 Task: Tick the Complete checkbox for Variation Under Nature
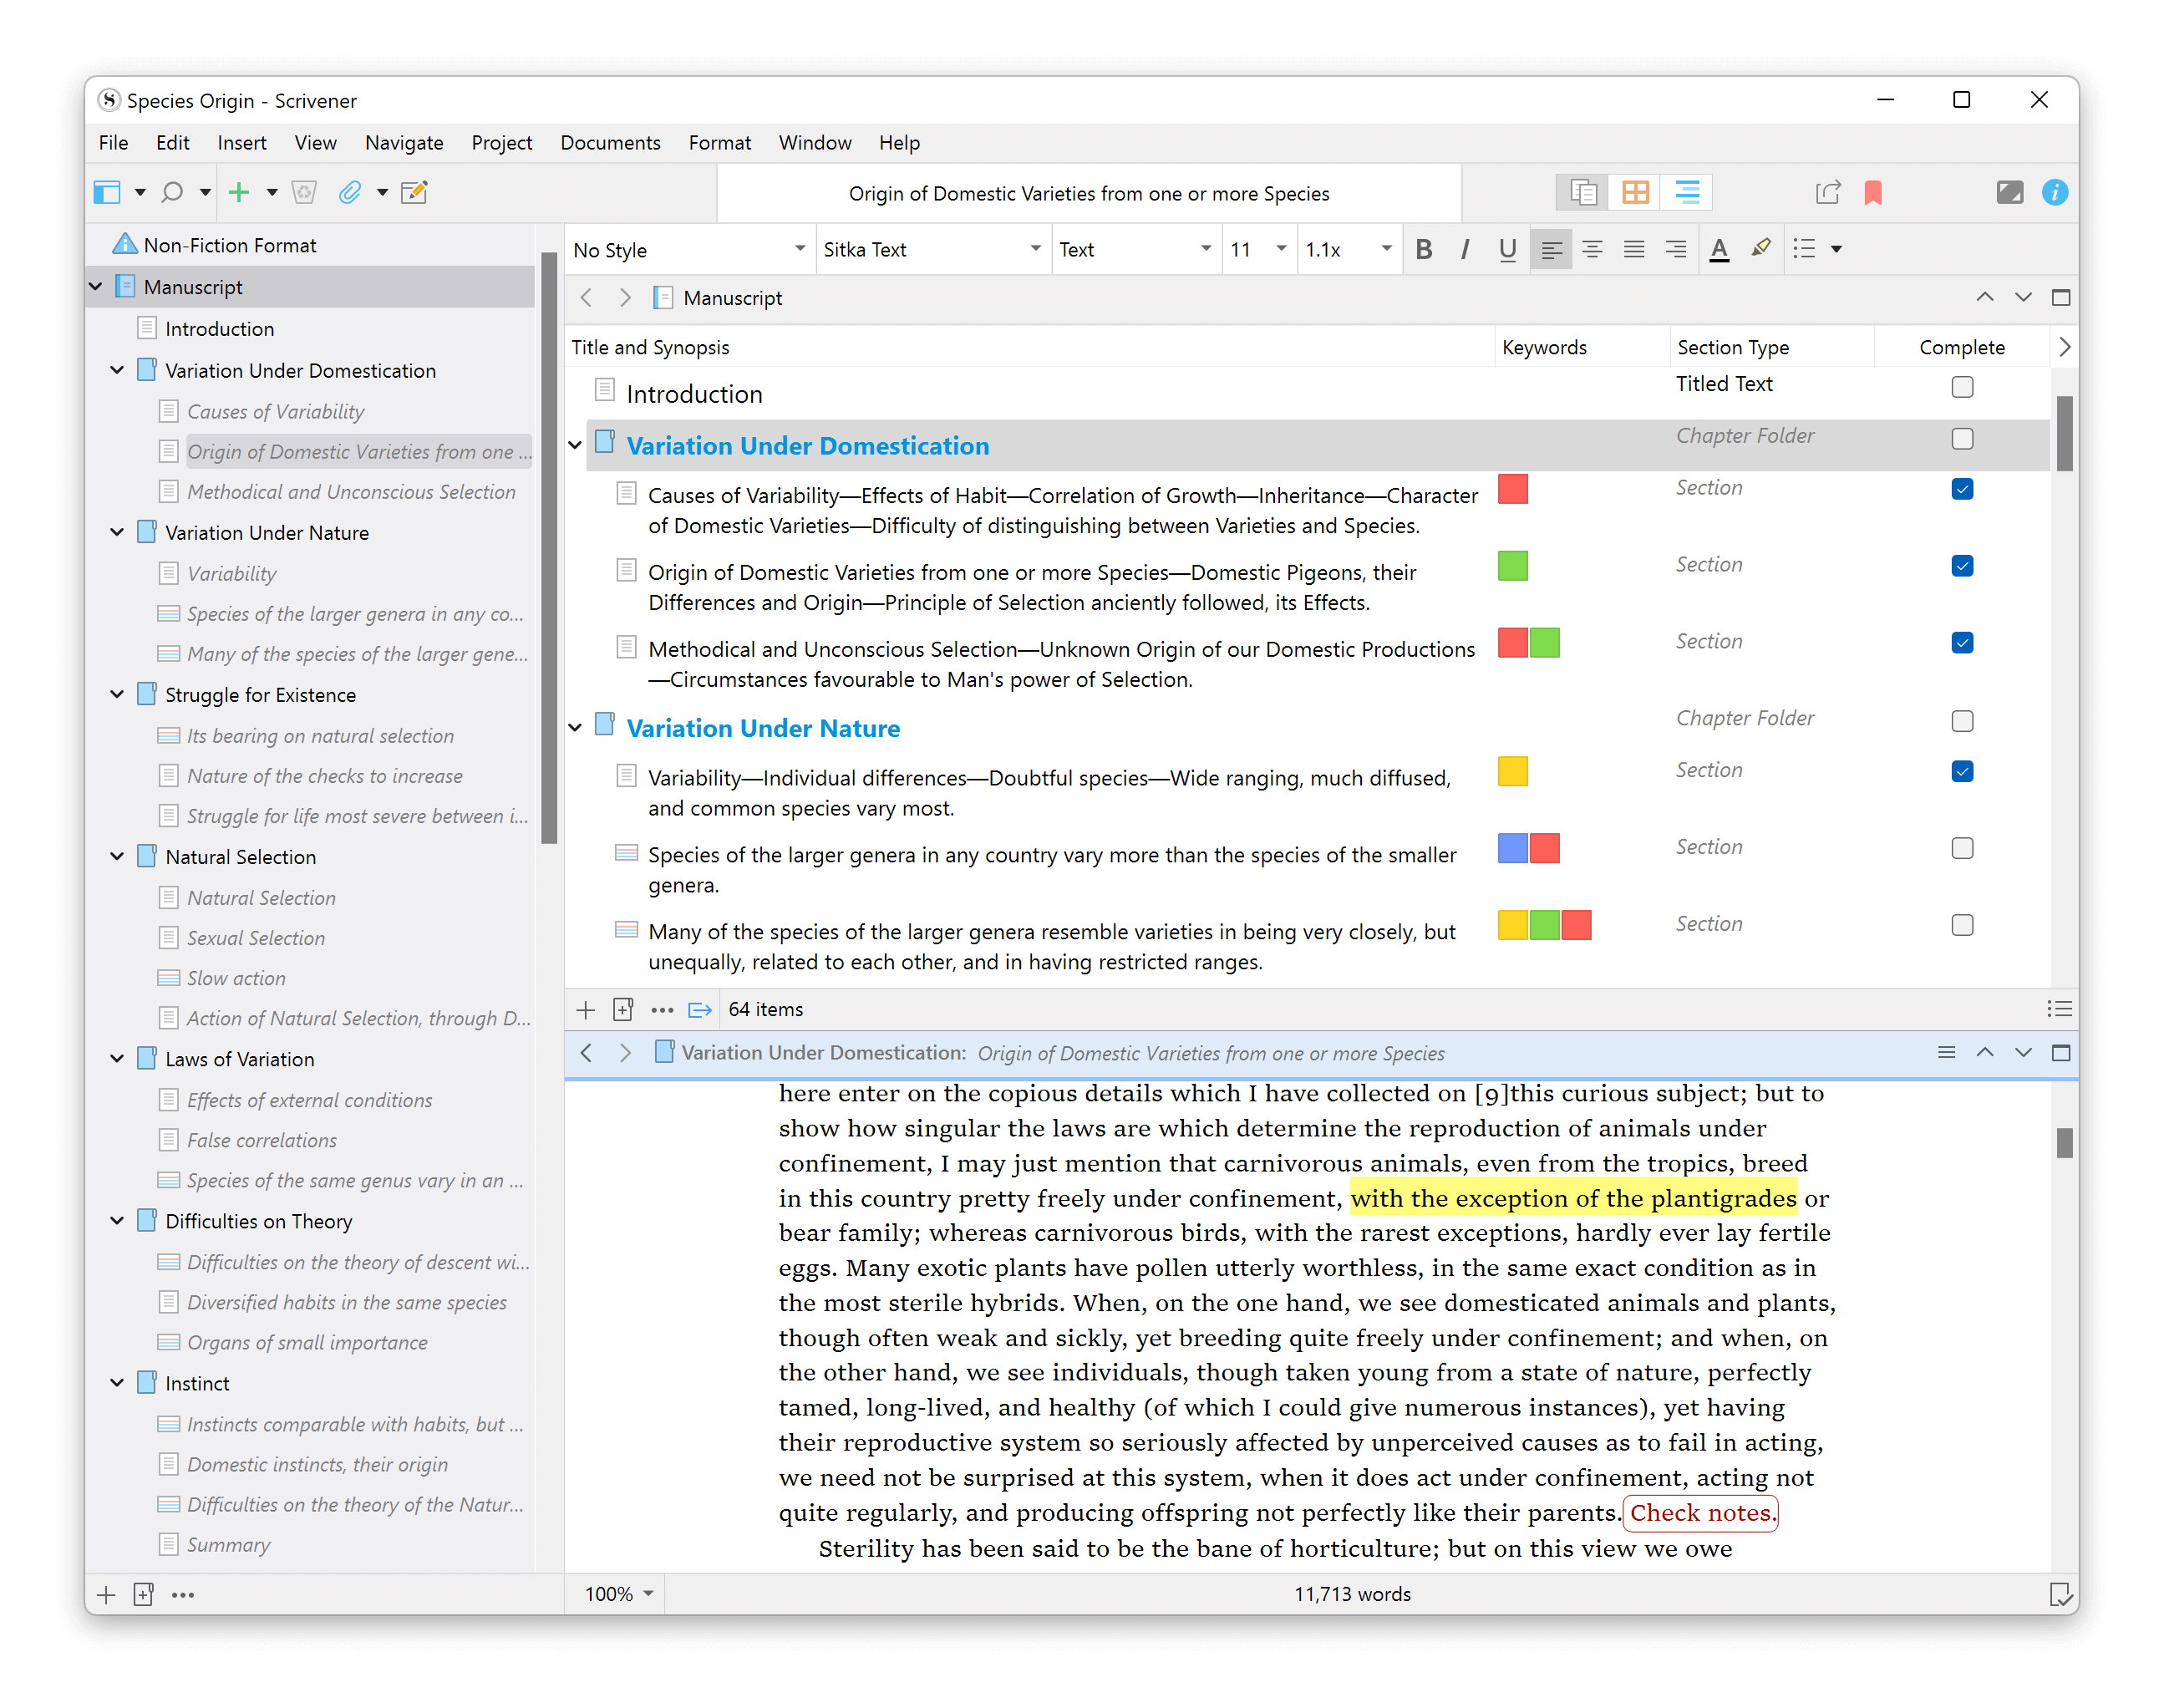pyautogui.click(x=1962, y=721)
